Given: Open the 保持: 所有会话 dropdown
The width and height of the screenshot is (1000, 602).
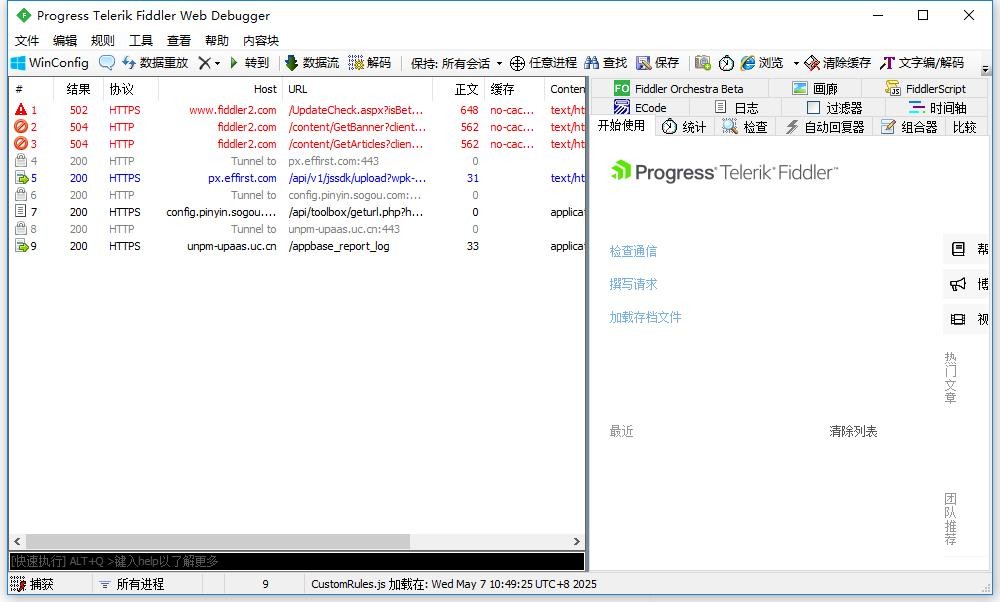Looking at the screenshot, I should [x=457, y=63].
